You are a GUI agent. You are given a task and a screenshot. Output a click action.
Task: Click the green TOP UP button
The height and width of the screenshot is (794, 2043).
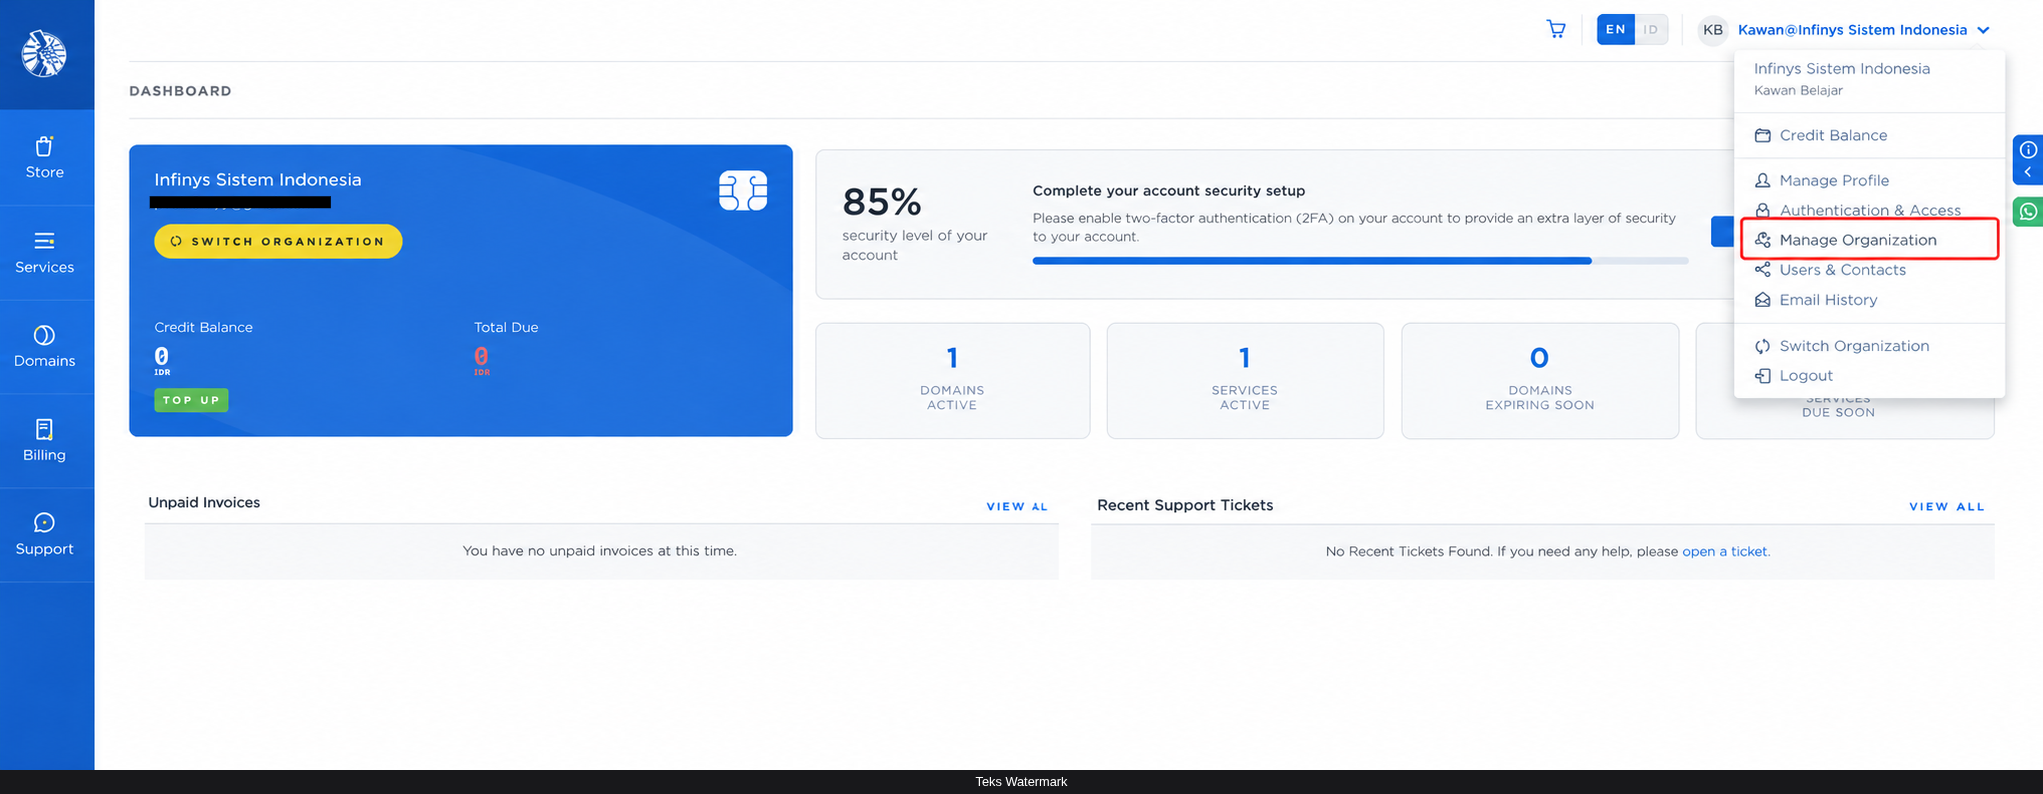point(191,400)
